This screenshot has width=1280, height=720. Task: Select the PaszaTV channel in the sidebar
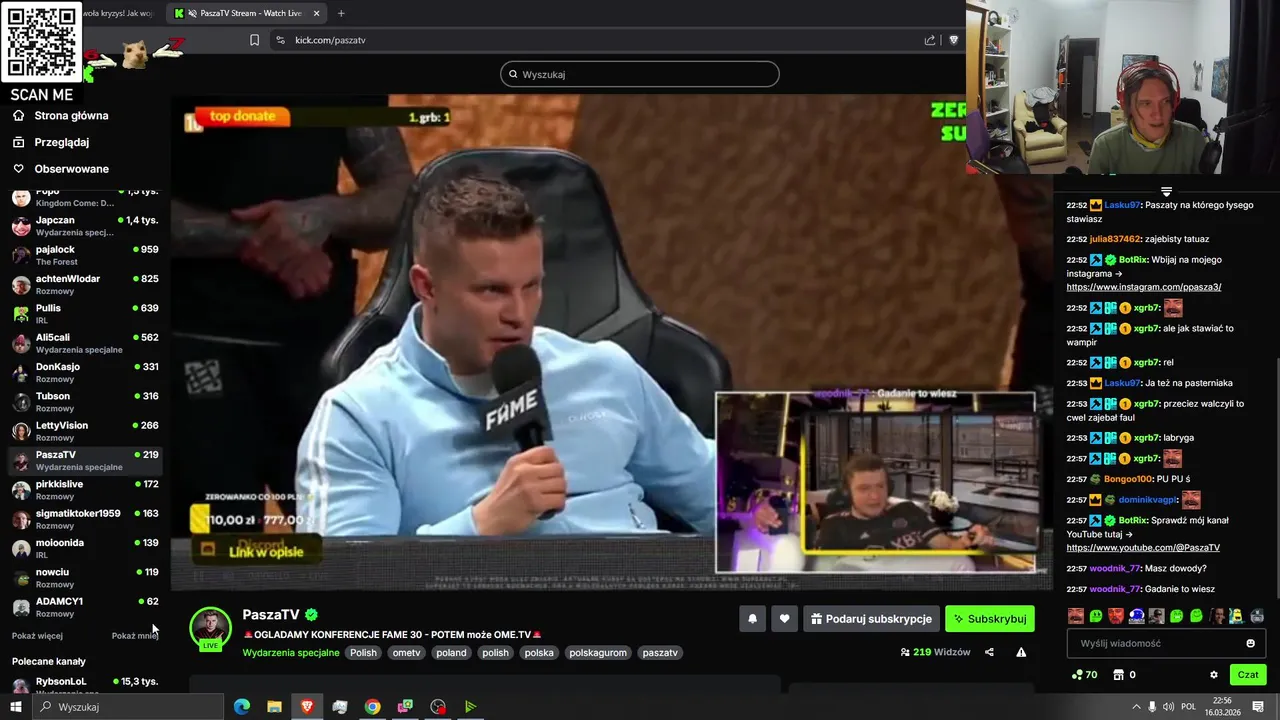pos(84,460)
